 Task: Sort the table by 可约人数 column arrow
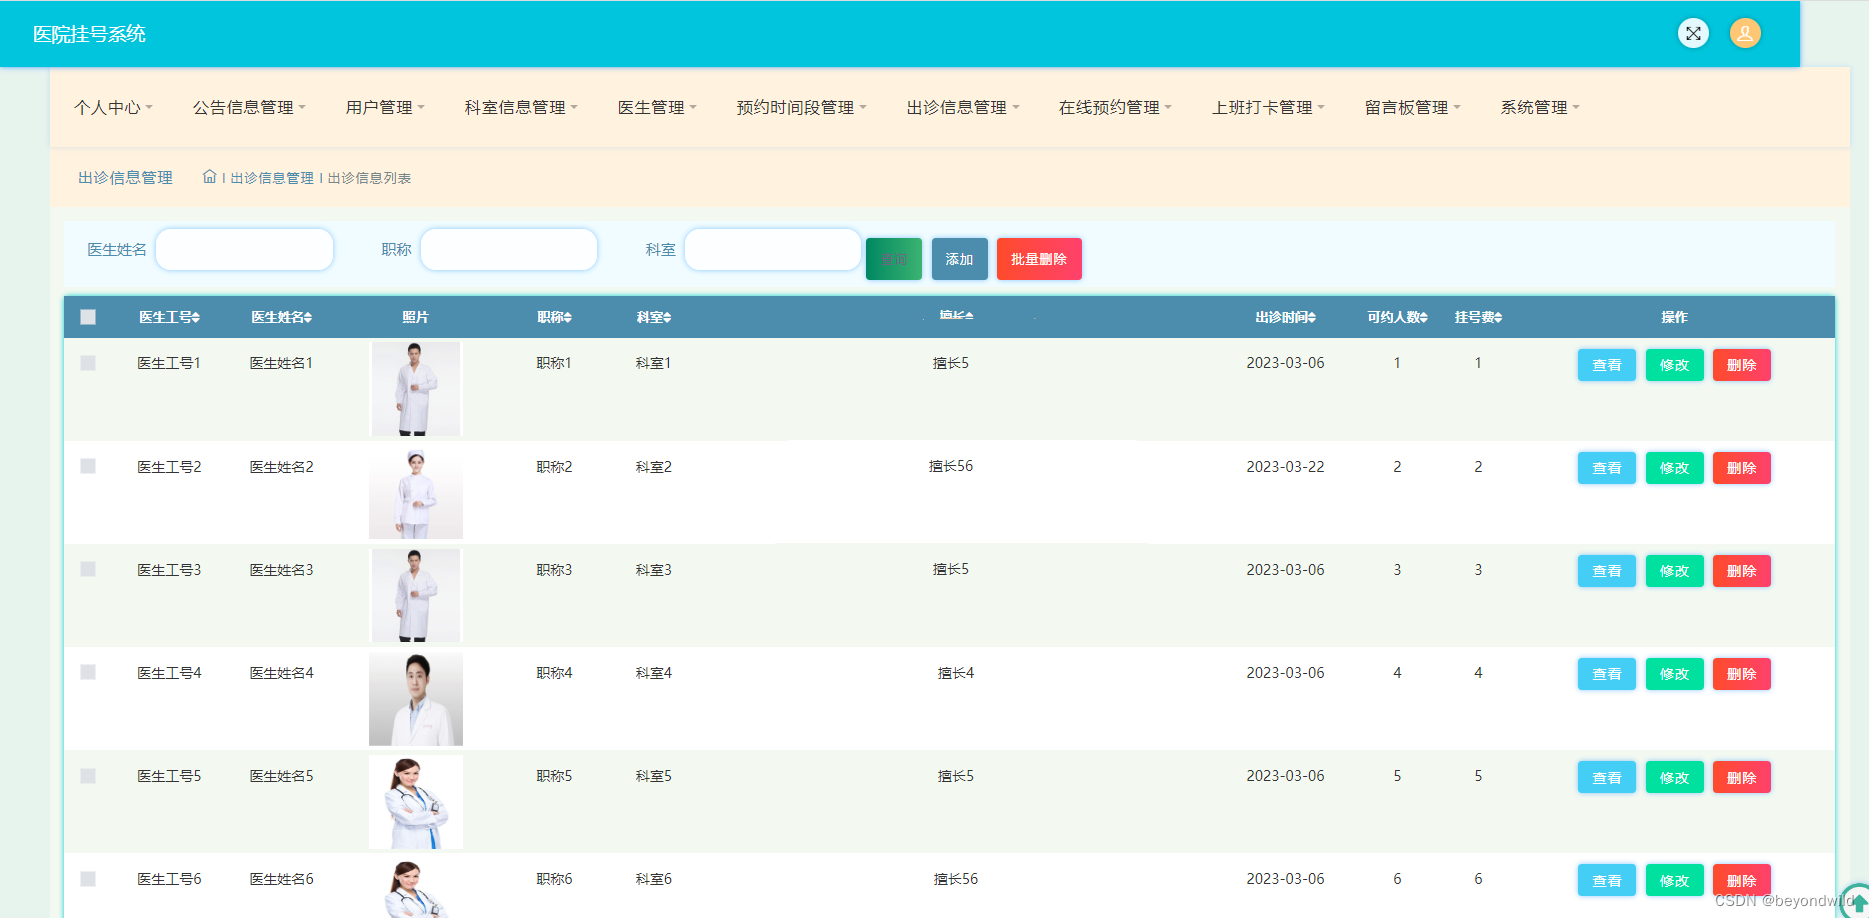coord(1424,317)
